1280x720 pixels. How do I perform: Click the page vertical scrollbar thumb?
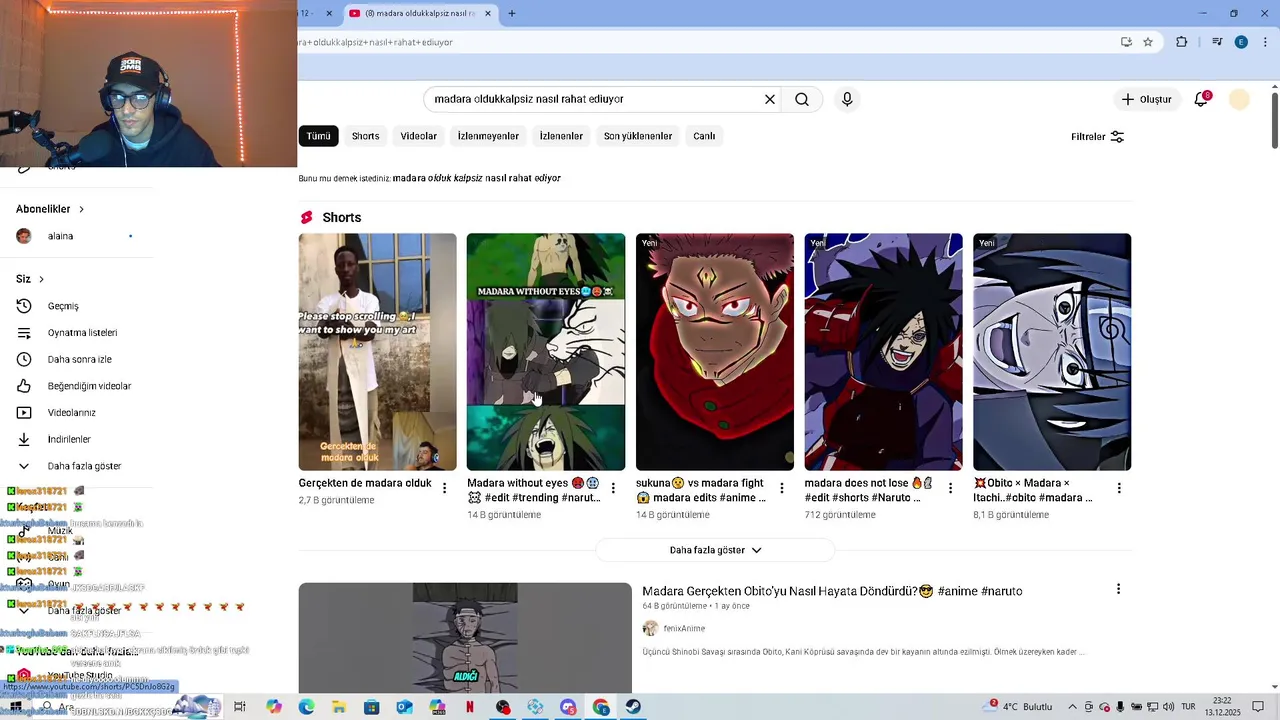click(x=1275, y=120)
